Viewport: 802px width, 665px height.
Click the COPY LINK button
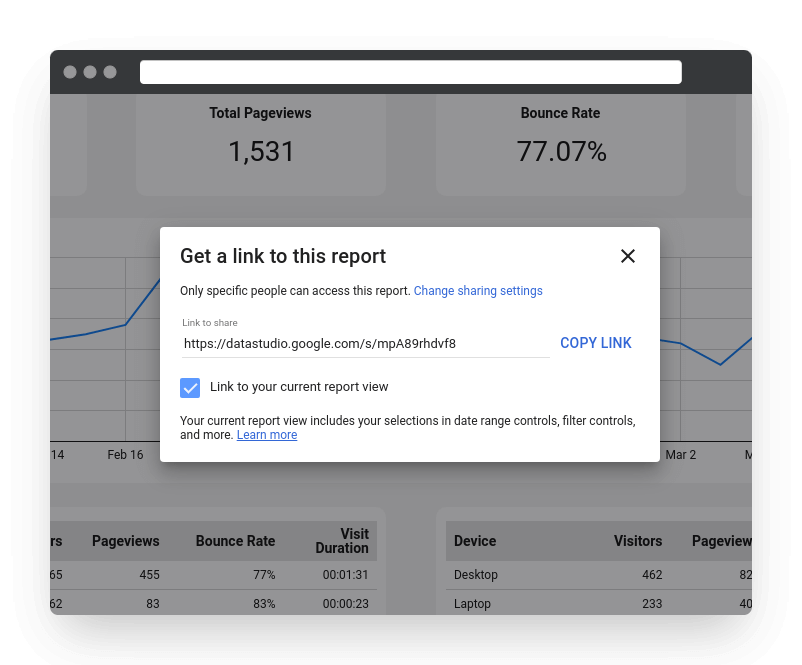(x=595, y=343)
